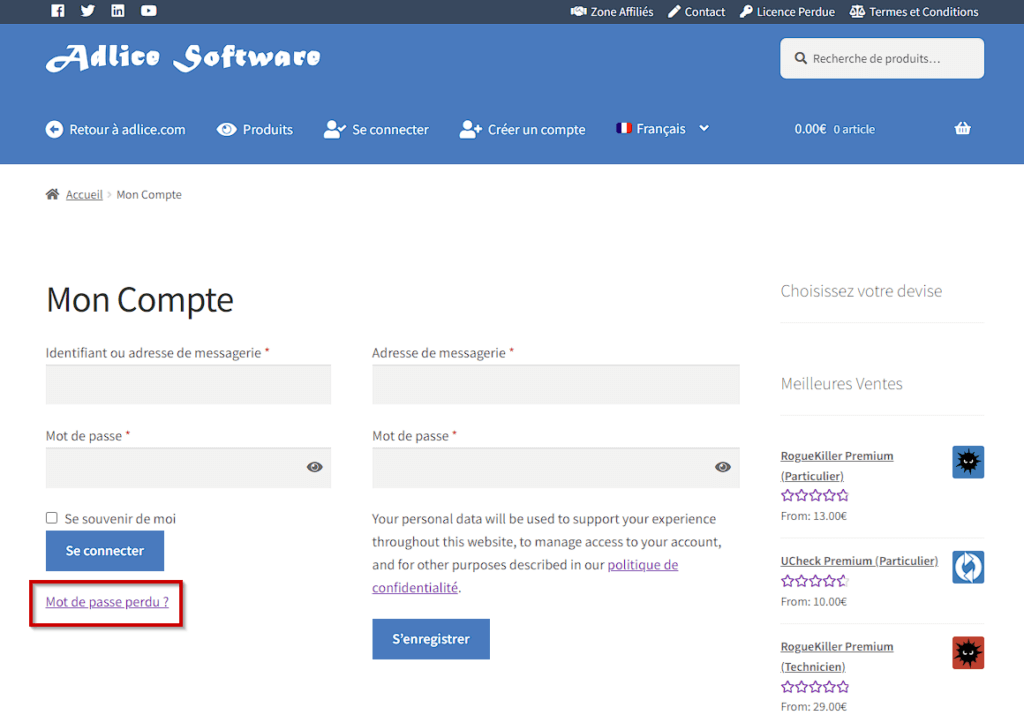Image resolution: width=1024 pixels, height=723 pixels.
Task: Show password in the registration form
Action: (x=722, y=467)
